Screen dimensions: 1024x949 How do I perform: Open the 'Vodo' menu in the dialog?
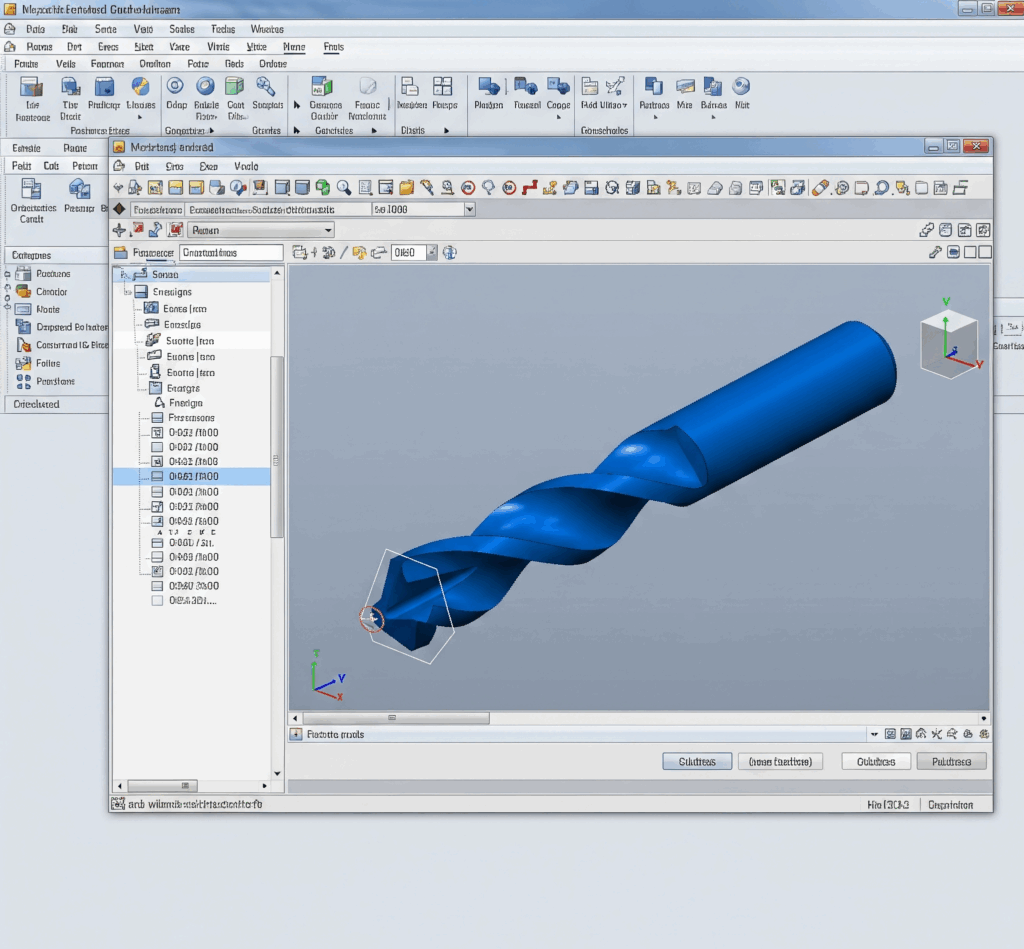tap(245, 166)
